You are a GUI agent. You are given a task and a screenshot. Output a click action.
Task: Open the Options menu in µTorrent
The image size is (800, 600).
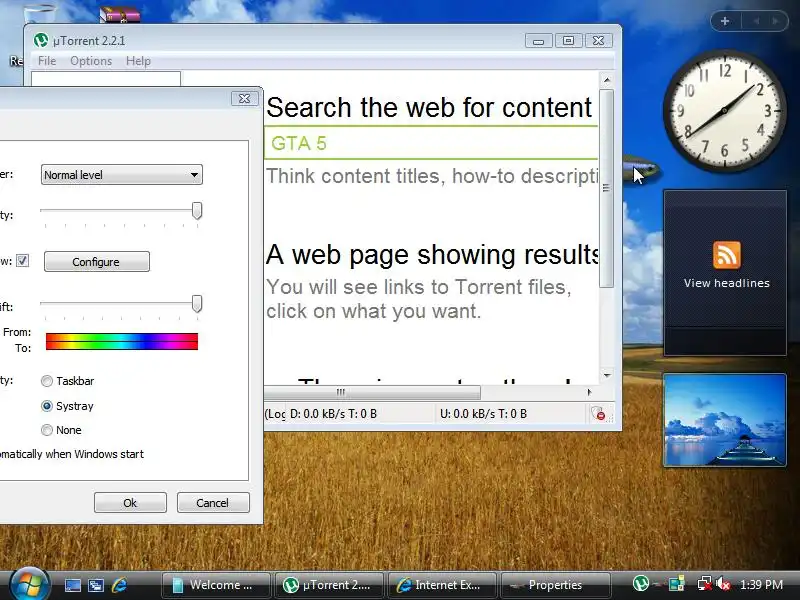click(91, 61)
